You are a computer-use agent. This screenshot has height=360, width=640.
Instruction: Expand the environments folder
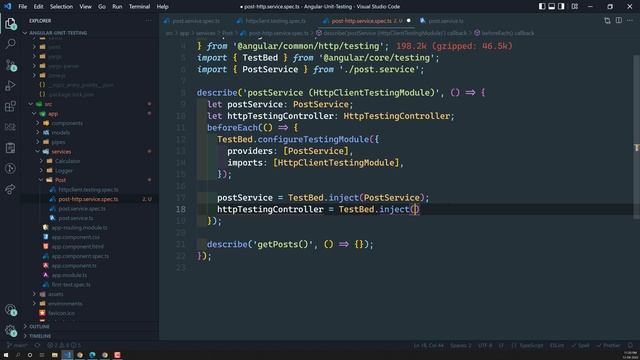click(x=65, y=304)
